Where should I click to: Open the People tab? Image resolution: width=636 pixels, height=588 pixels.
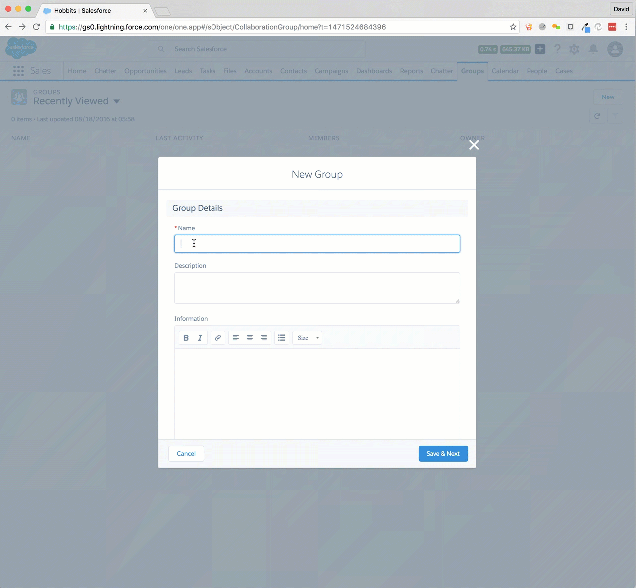click(x=537, y=71)
